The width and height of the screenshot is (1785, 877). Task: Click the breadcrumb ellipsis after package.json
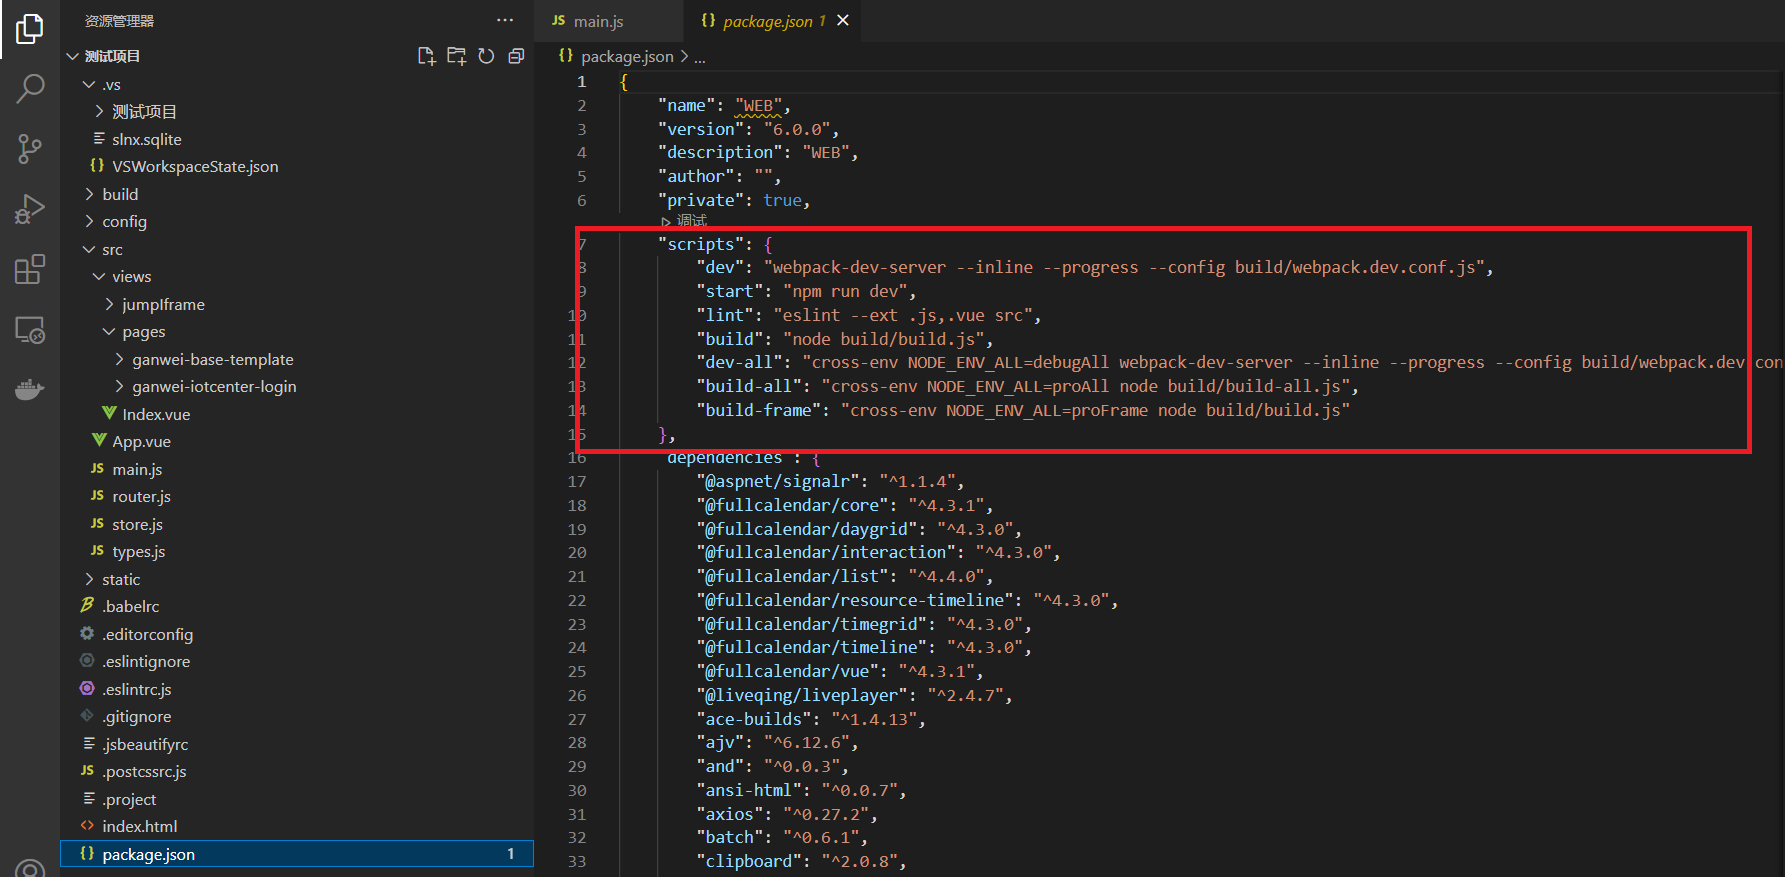700,57
